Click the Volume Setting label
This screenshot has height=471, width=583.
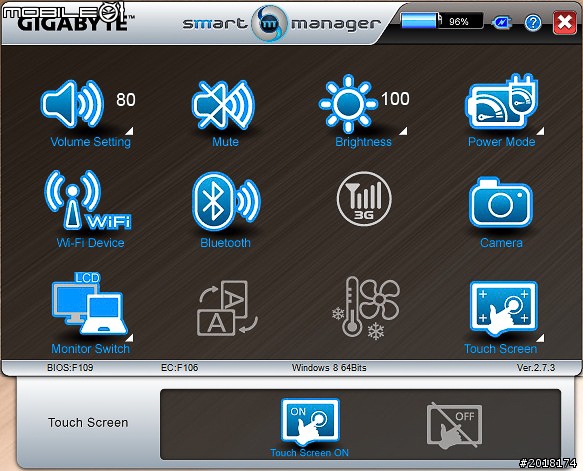point(90,142)
